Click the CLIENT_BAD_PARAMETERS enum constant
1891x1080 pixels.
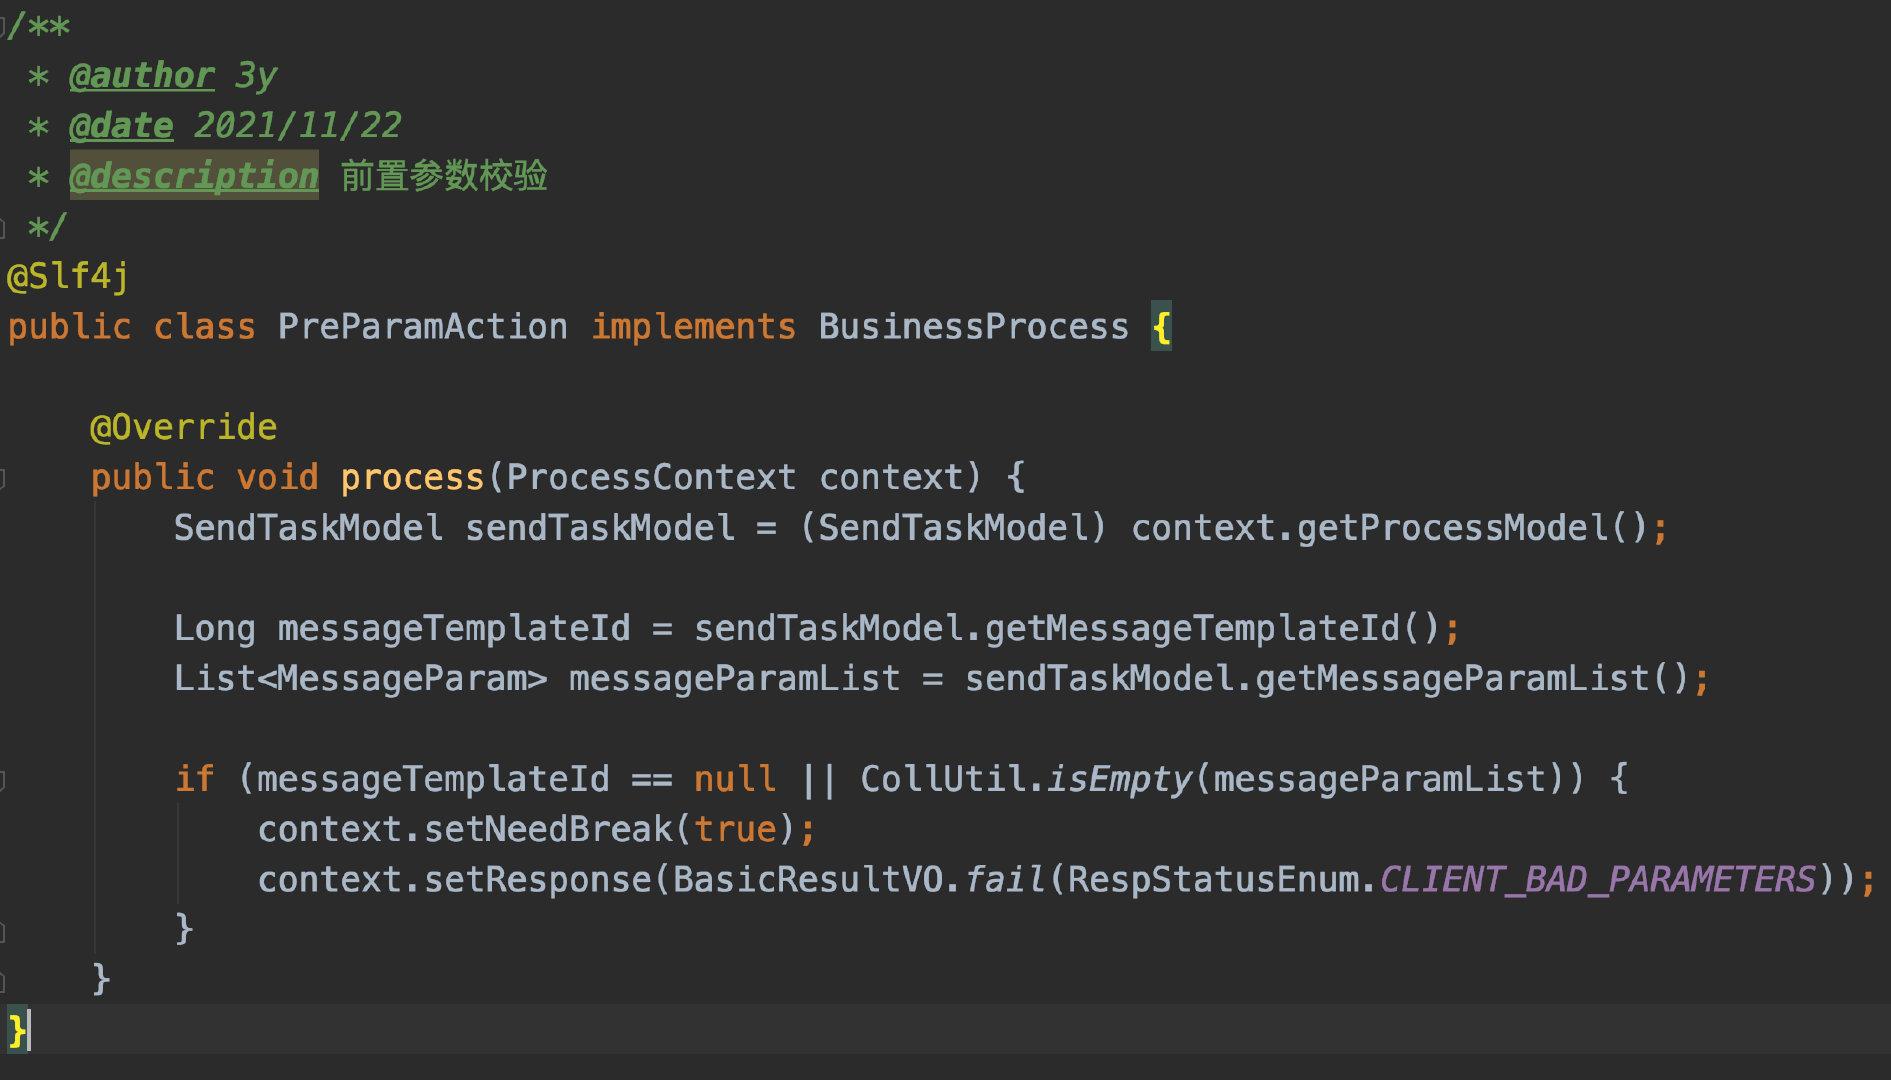pos(1597,880)
